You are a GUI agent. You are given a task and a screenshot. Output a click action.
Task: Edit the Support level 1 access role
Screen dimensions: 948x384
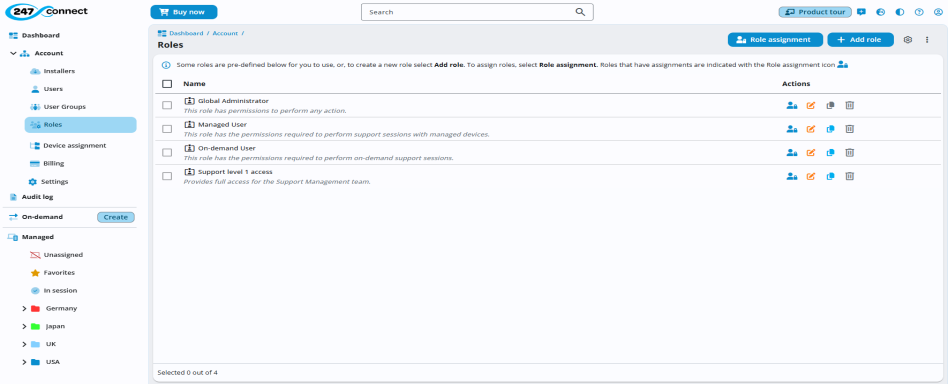tap(811, 176)
